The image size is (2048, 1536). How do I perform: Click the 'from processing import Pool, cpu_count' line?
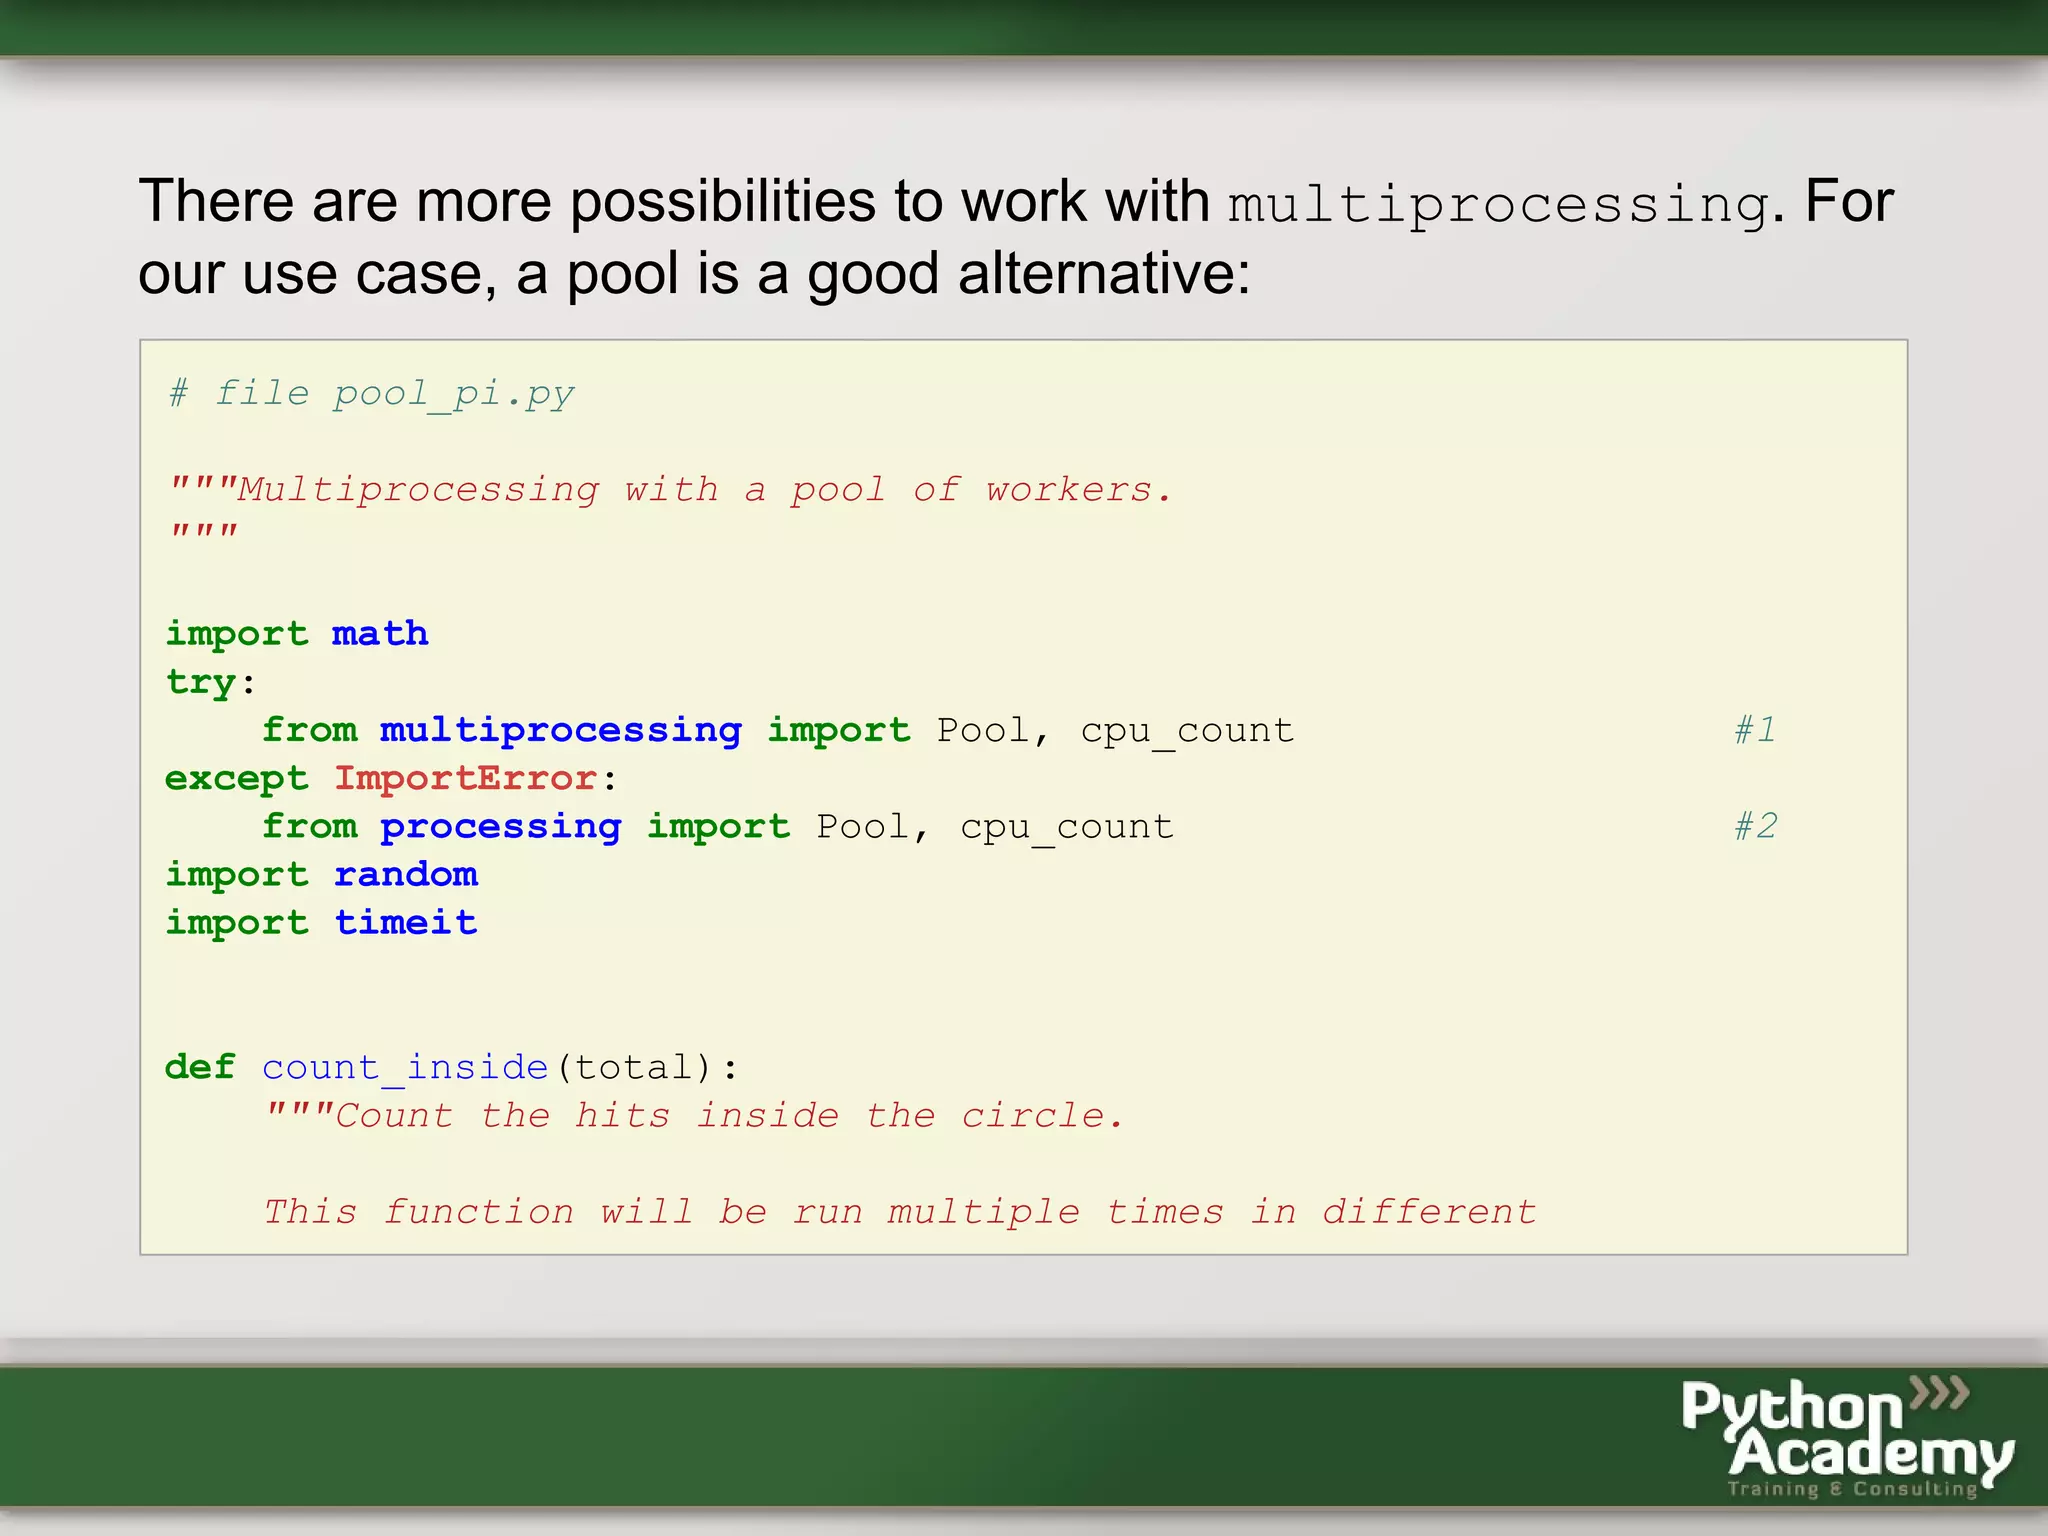[718, 826]
